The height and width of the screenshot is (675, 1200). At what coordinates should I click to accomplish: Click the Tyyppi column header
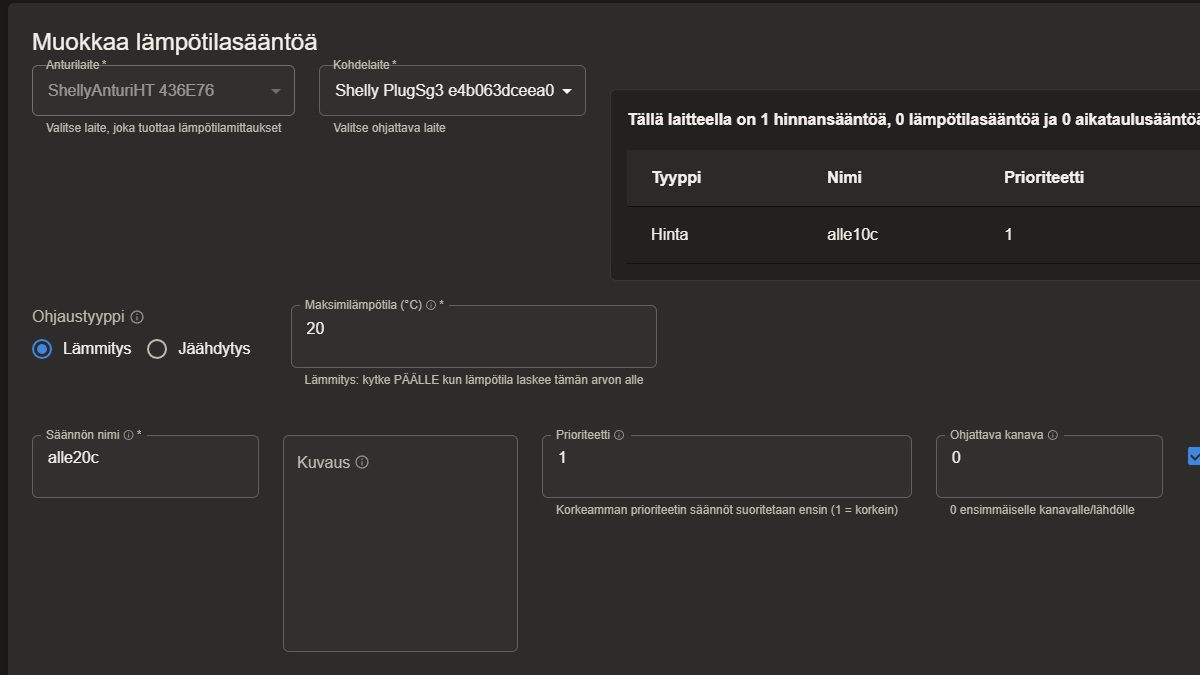(676, 178)
